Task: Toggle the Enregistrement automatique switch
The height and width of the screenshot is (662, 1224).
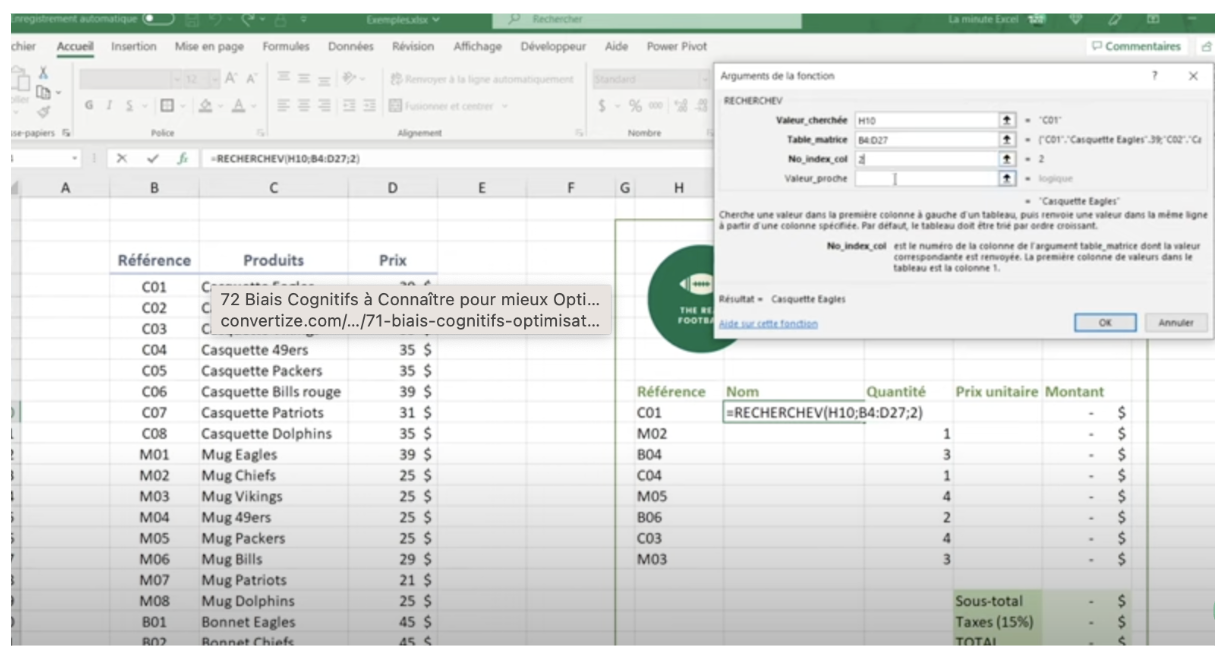Action: 158,19
